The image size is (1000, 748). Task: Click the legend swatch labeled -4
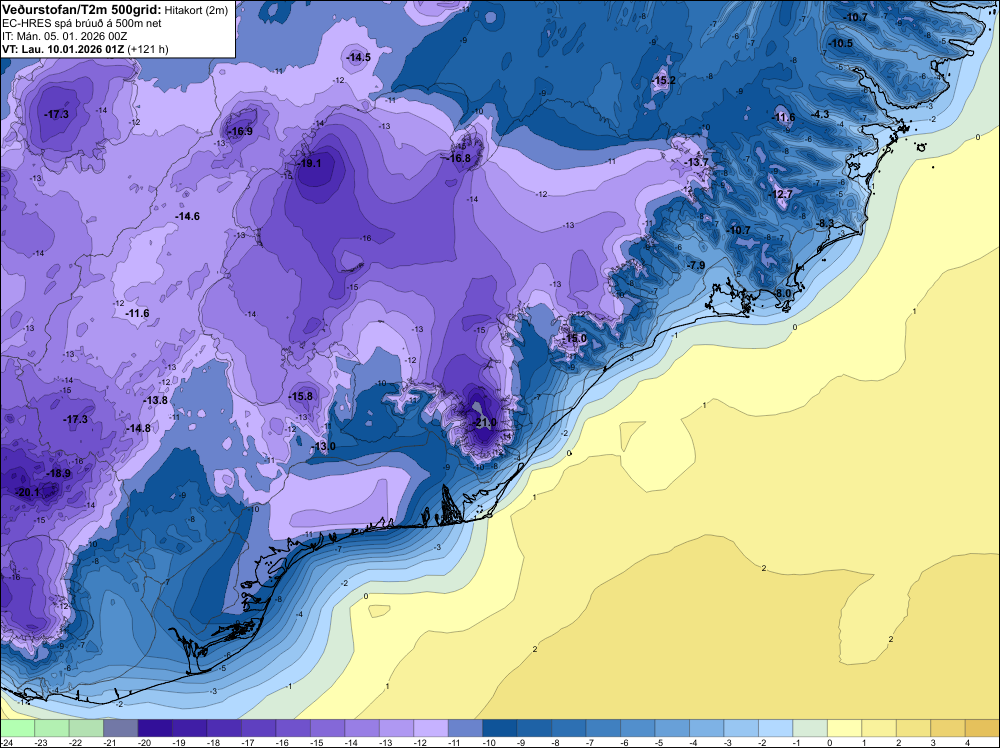point(706,728)
